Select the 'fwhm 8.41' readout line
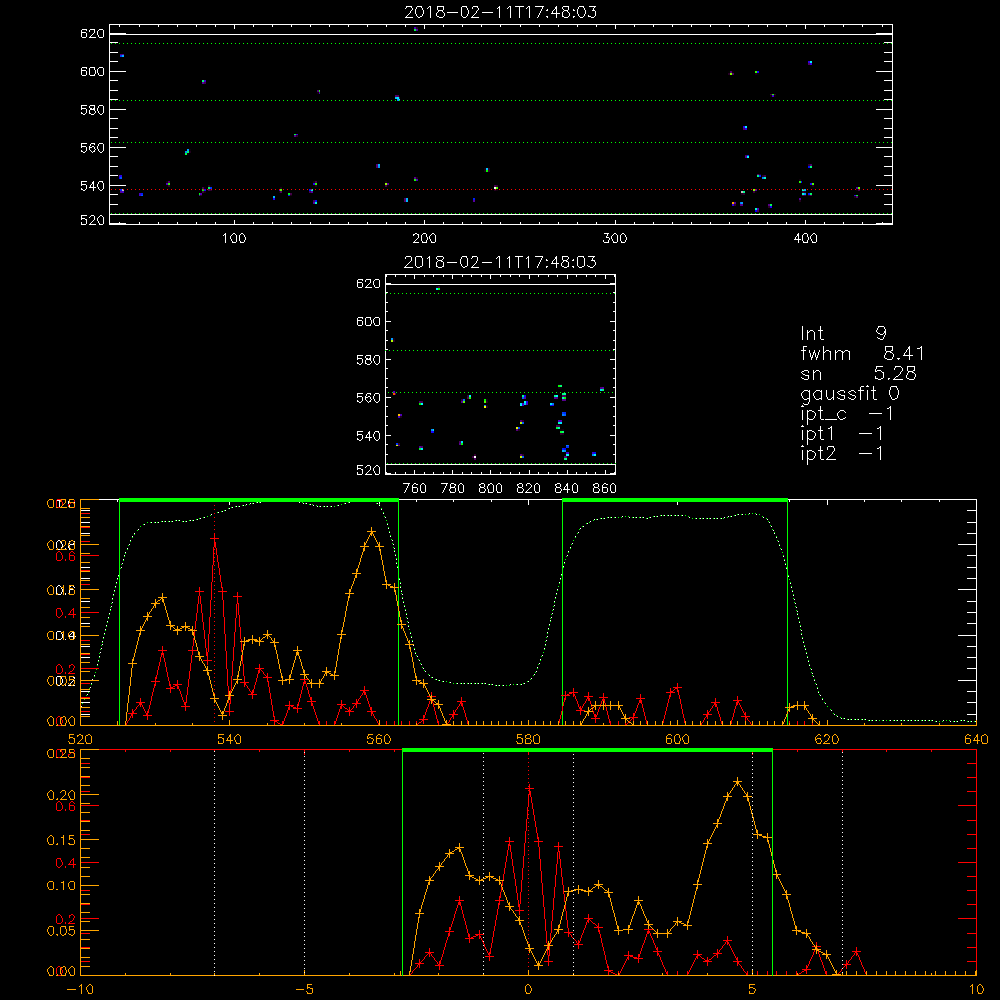The width and height of the screenshot is (1000, 1000). click(862, 353)
